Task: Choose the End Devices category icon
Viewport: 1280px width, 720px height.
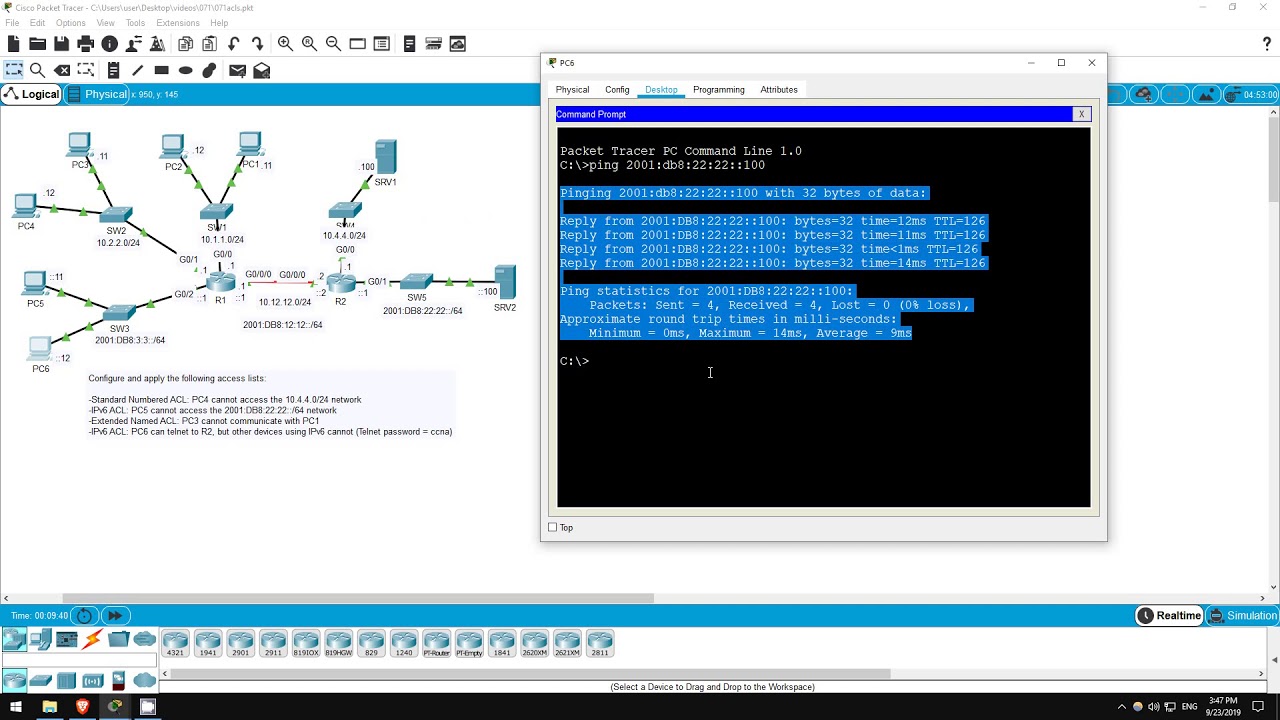Action: pyautogui.click(x=40, y=640)
